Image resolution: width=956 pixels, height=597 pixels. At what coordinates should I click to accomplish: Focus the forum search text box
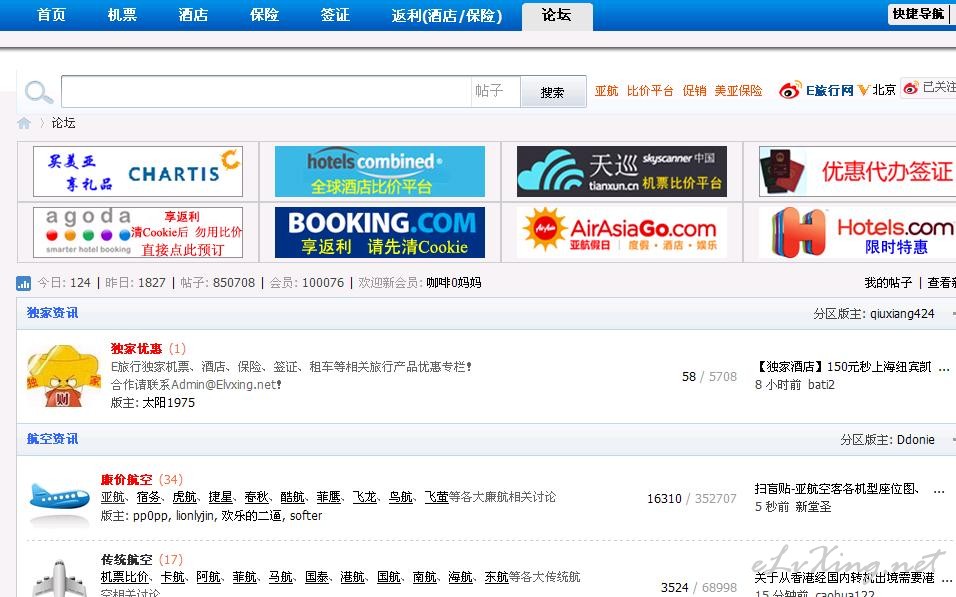(x=266, y=91)
